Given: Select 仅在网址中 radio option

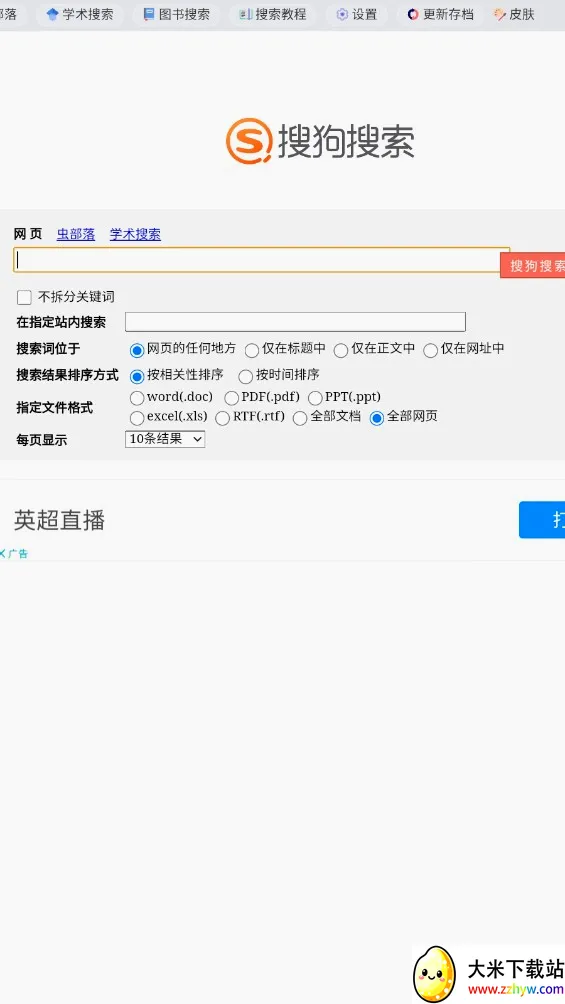Looking at the screenshot, I should [x=430, y=350].
